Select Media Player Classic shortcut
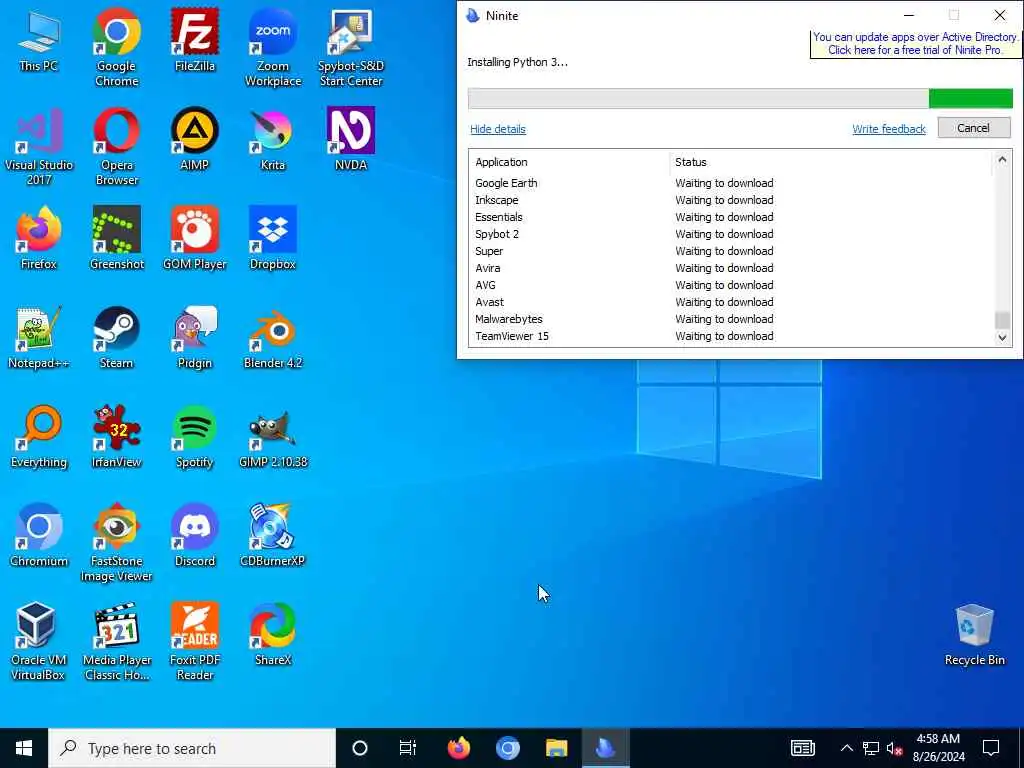The height and width of the screenshot is (768, 1024). click(116, 641)
